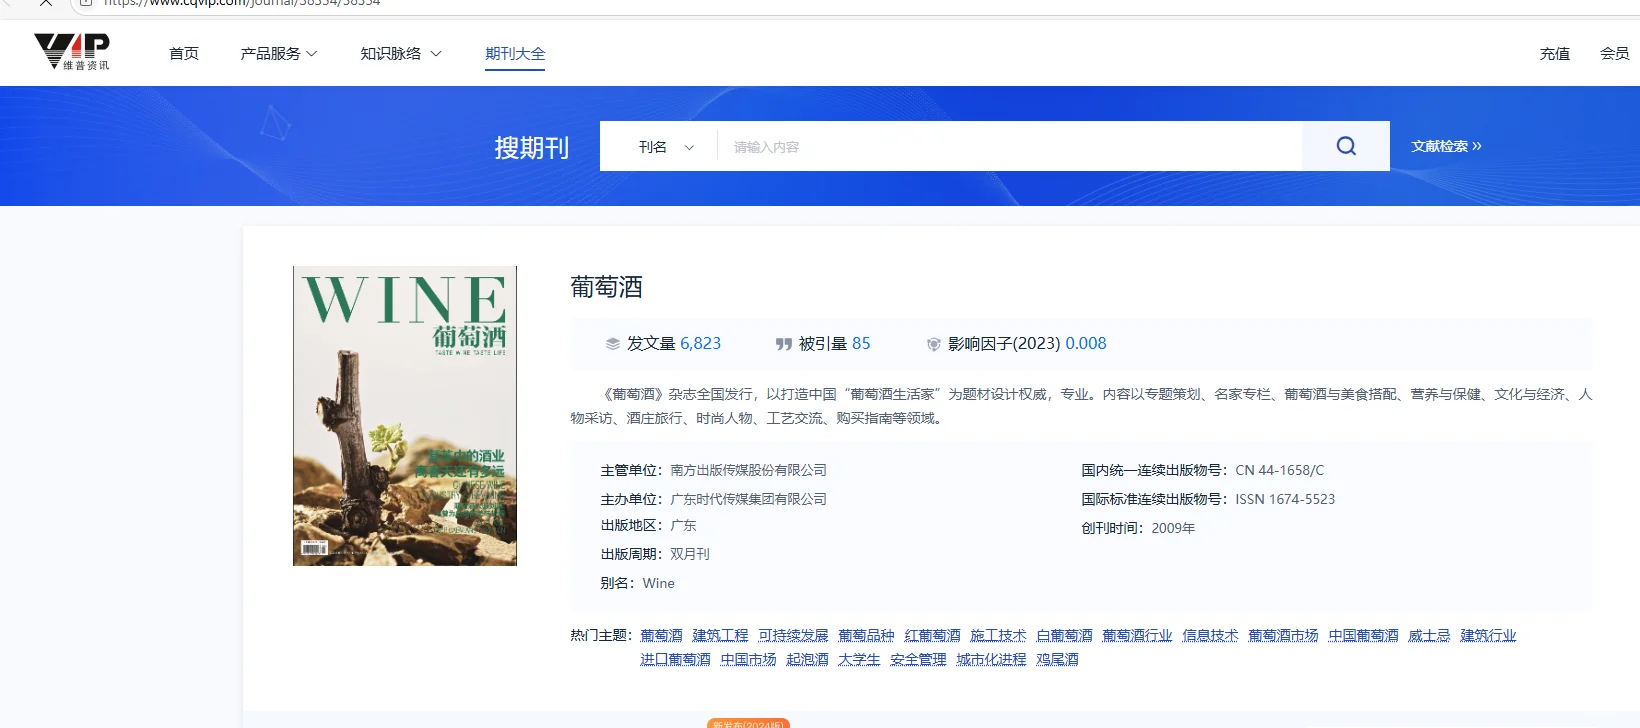This screenshot has width=1640, height=728.
Task: Click the CN 44-1658/C number
Action: point(1279,470)
